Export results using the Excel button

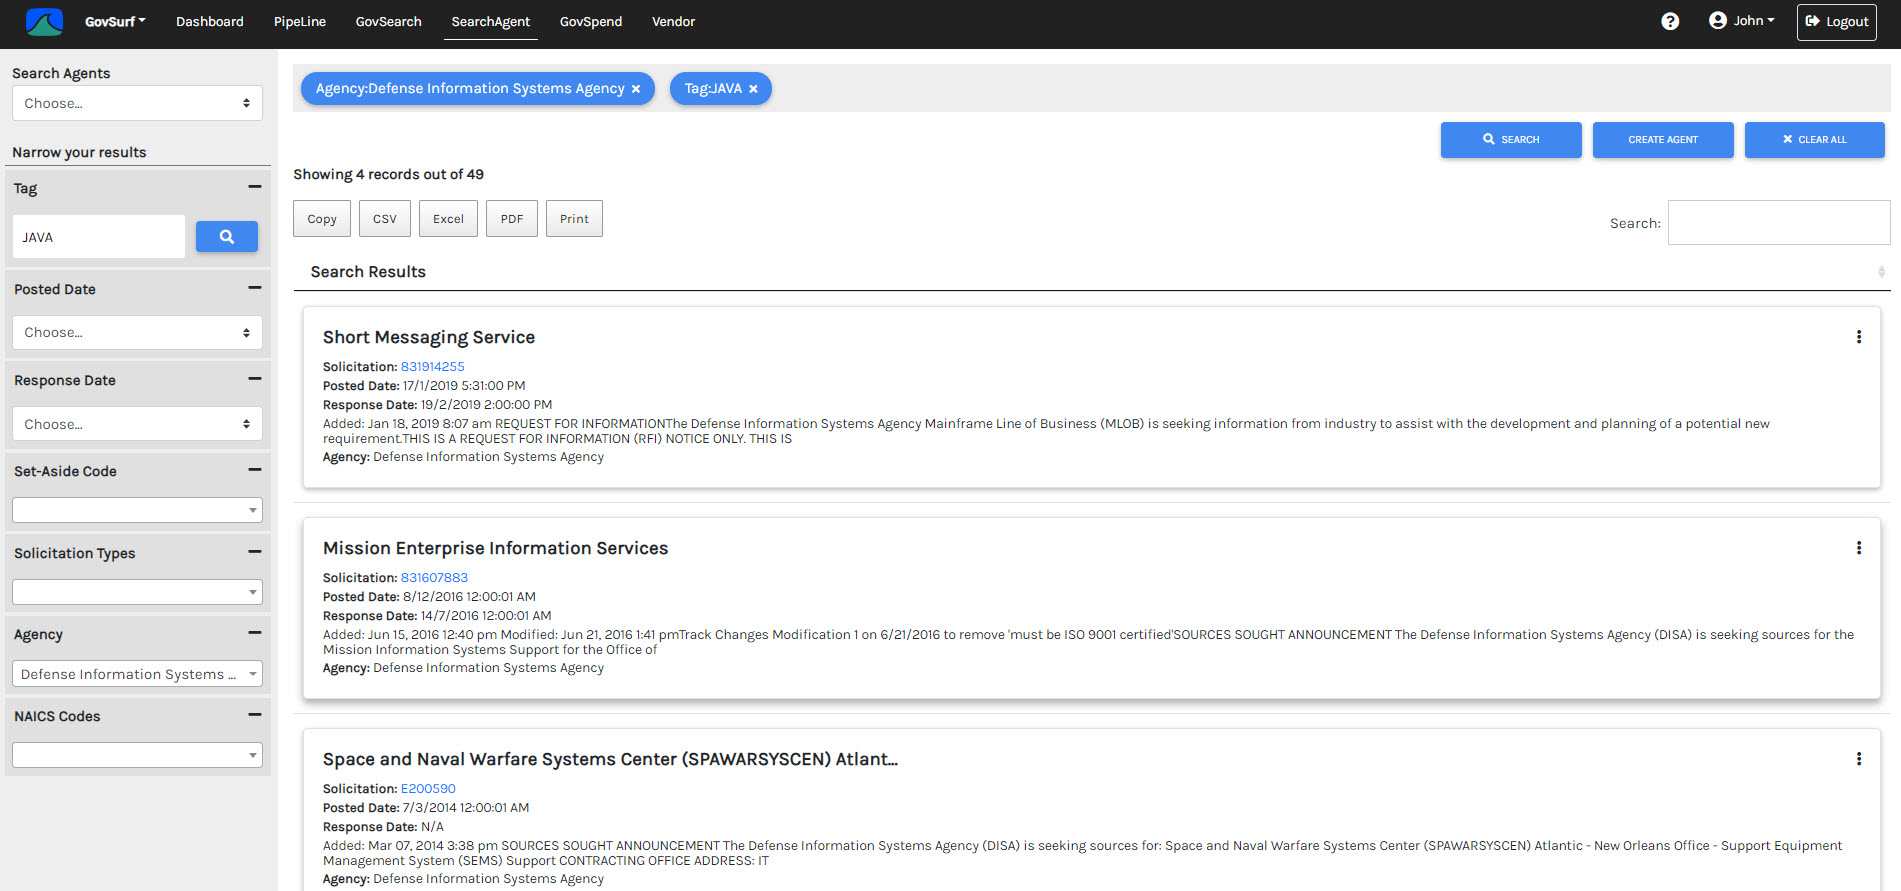[x=448, y=219]
